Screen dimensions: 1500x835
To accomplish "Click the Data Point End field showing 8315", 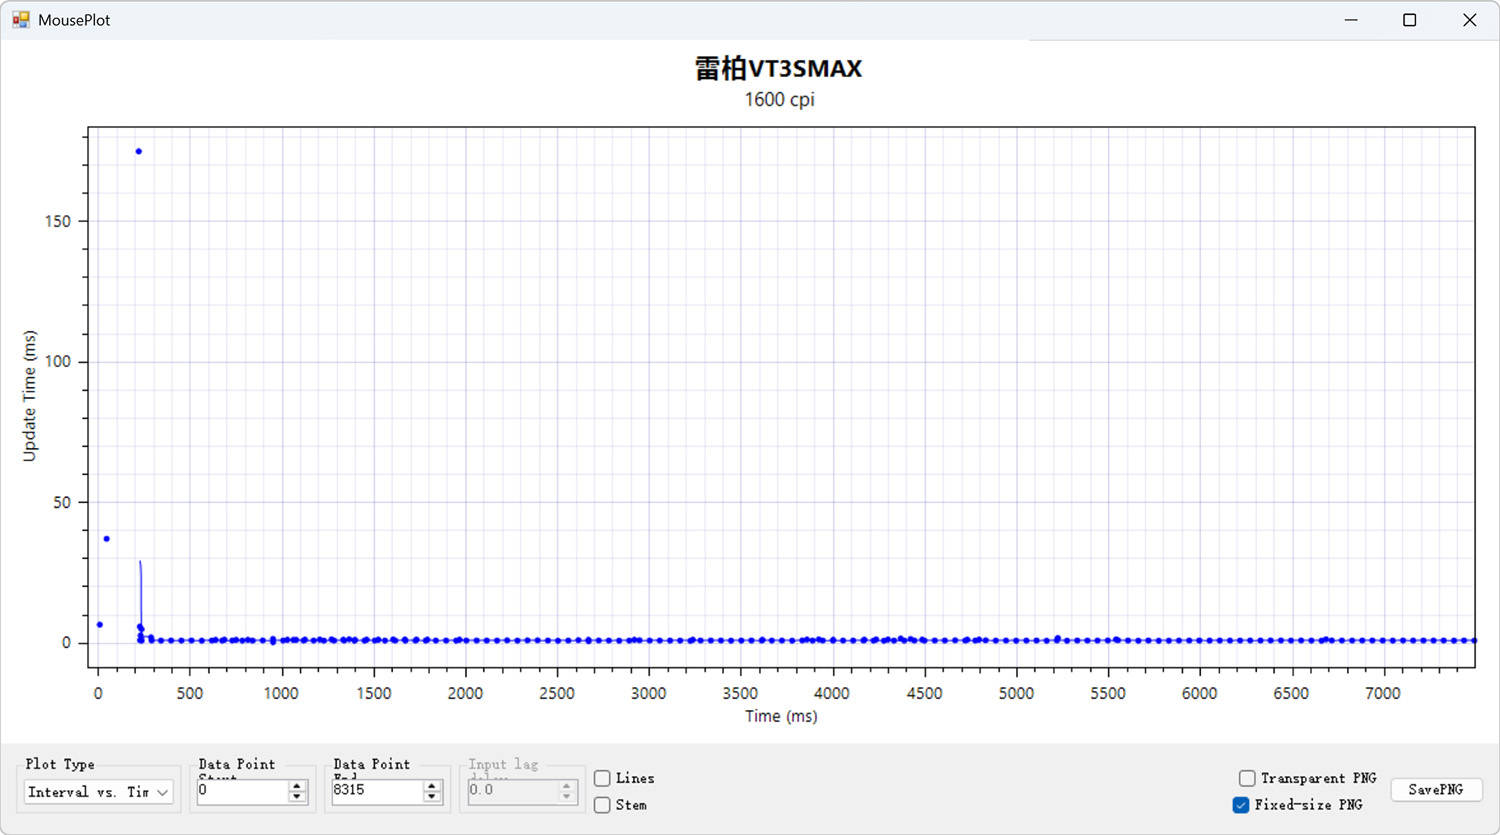I will pyautogui.click(x=376, y=791).
